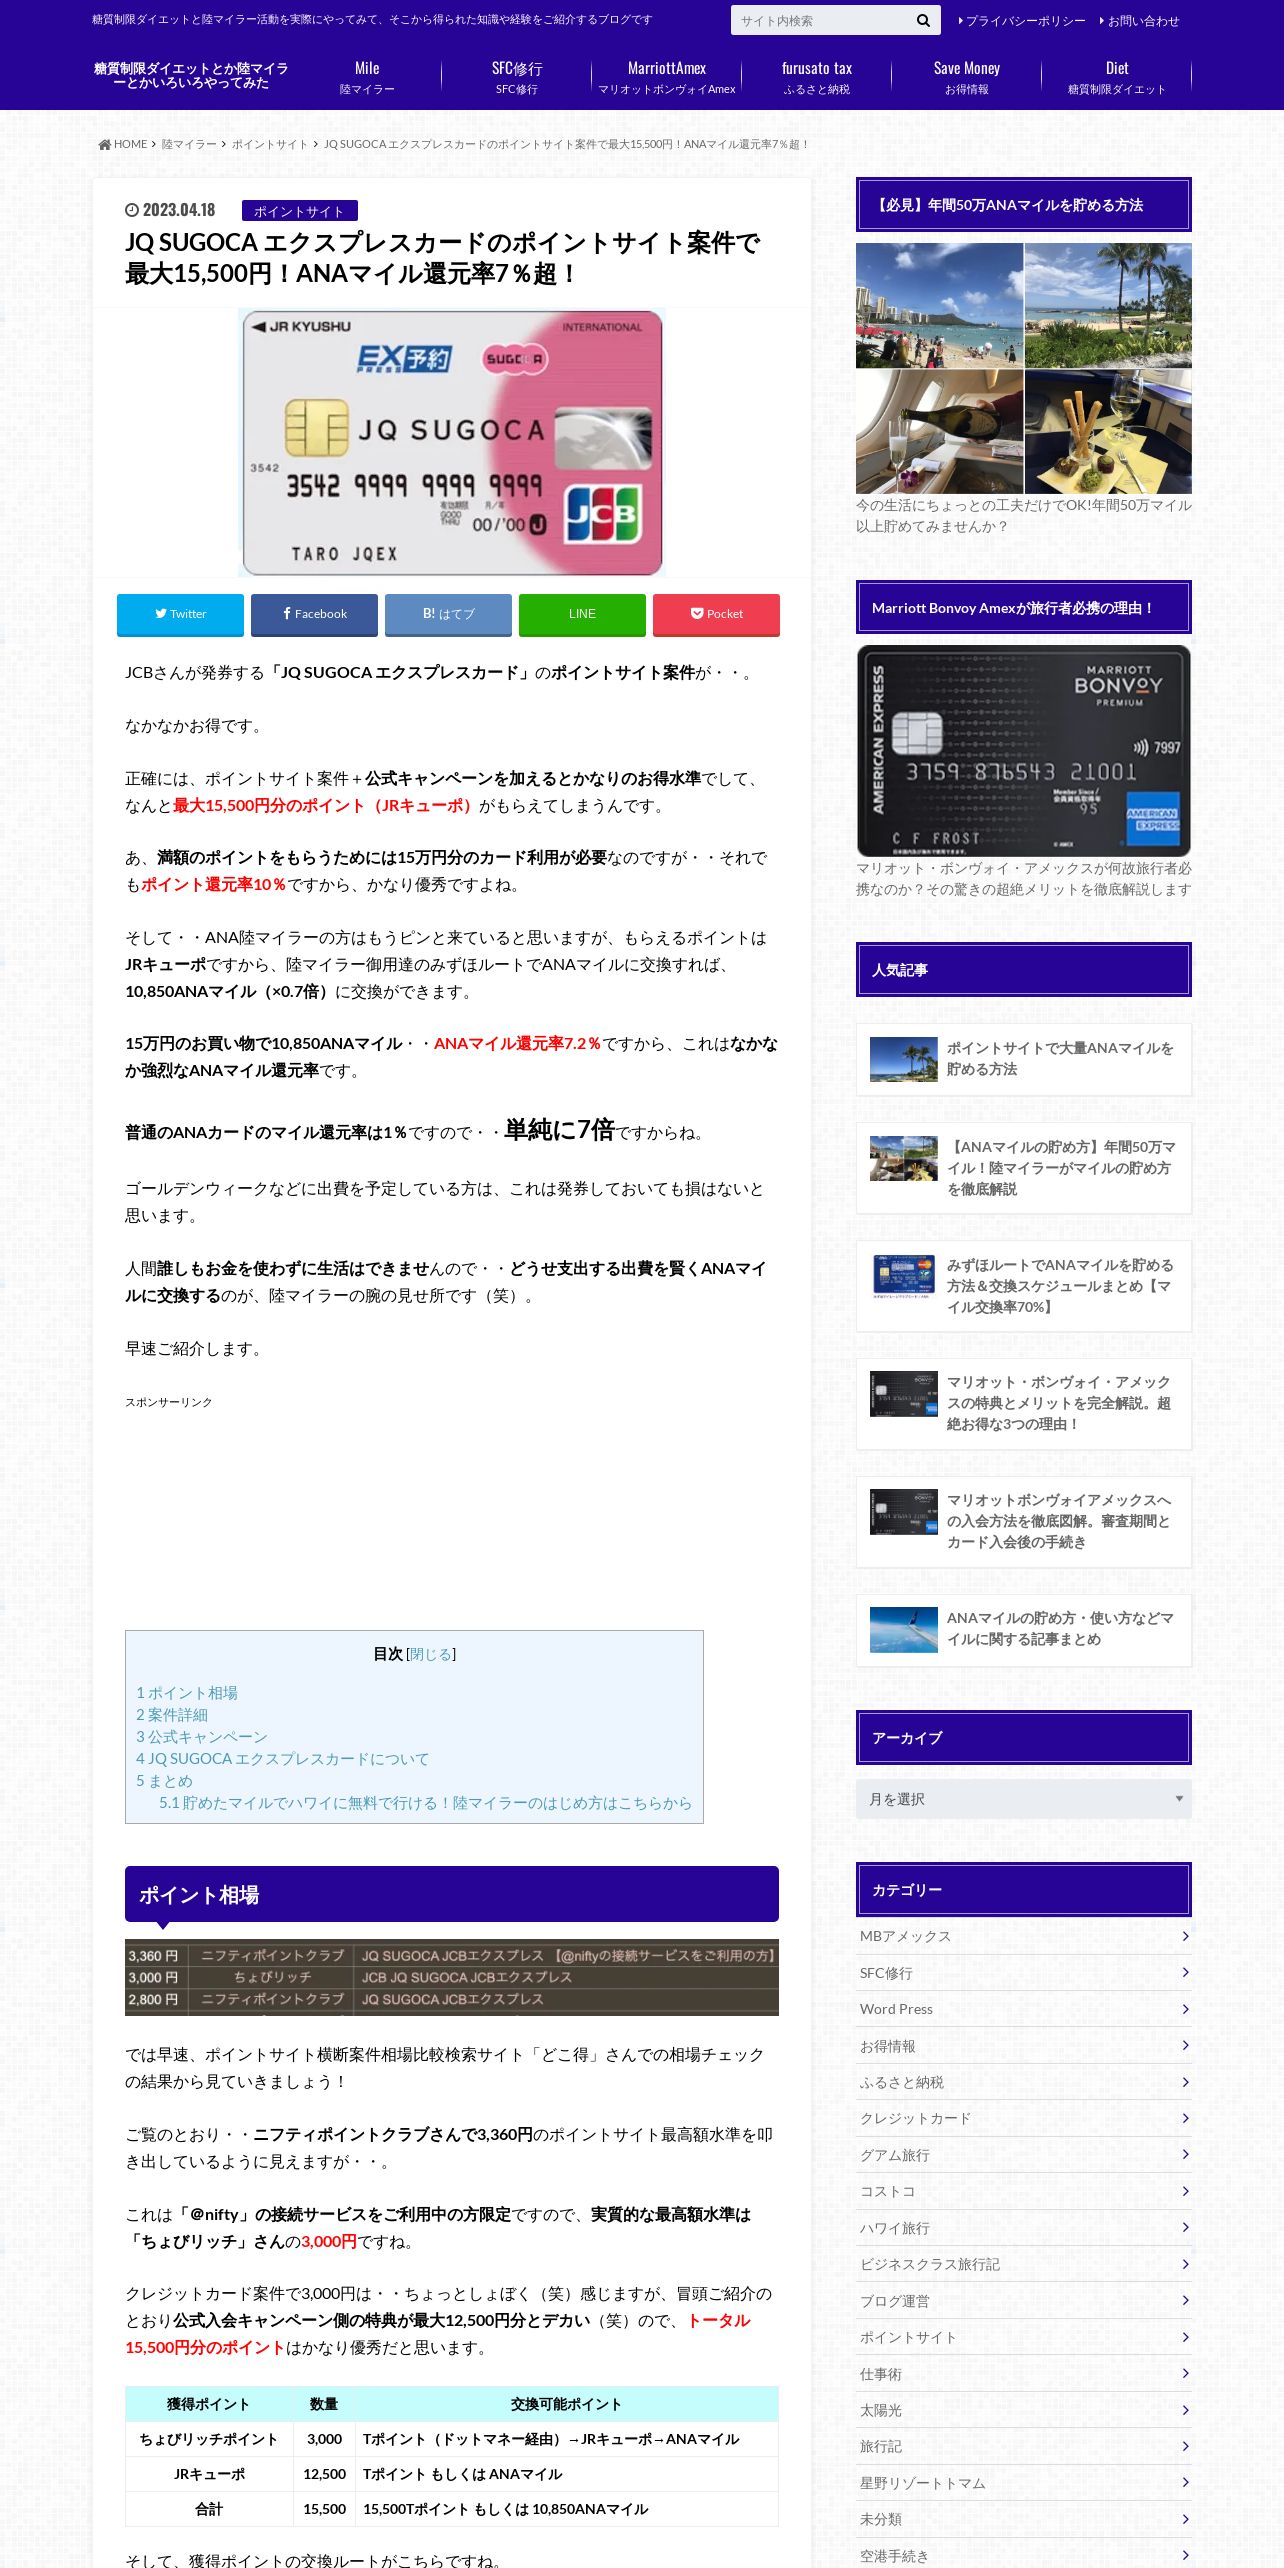
Task: Jump to 5.1 陸マイラーのはじめ方 link
Action: (x=425, y=1803)
